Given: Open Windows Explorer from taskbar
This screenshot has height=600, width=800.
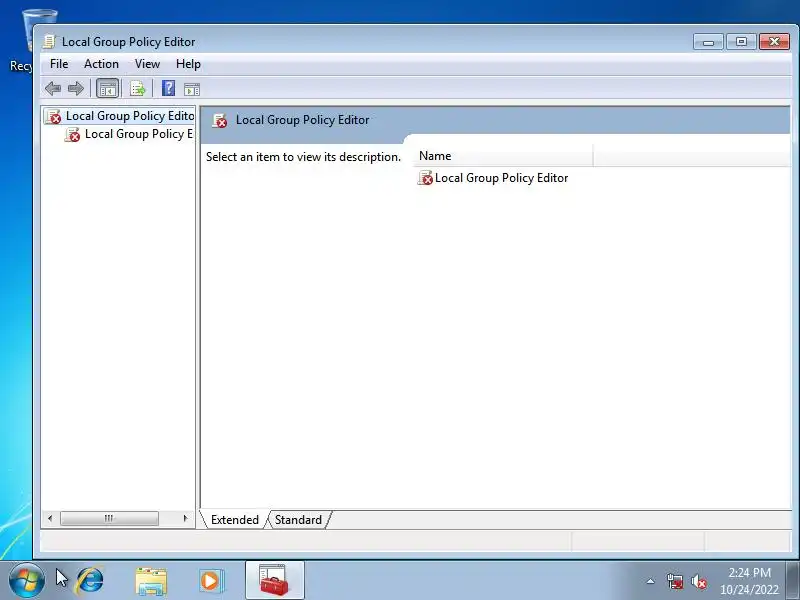Looking at the screenshot, I should click(151, 581).
